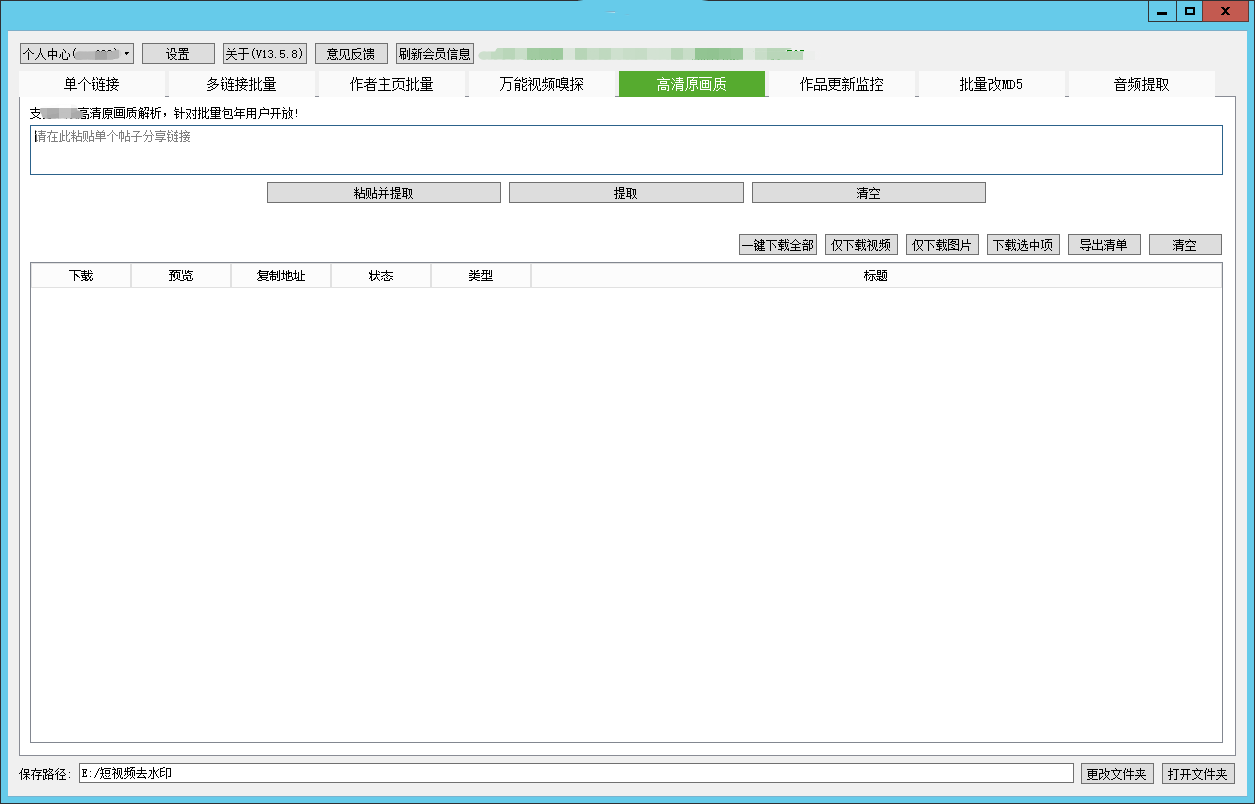Click 导出清单 to export list
The height and width of the screenshot is (804, 1255).
click(1103, 245)
